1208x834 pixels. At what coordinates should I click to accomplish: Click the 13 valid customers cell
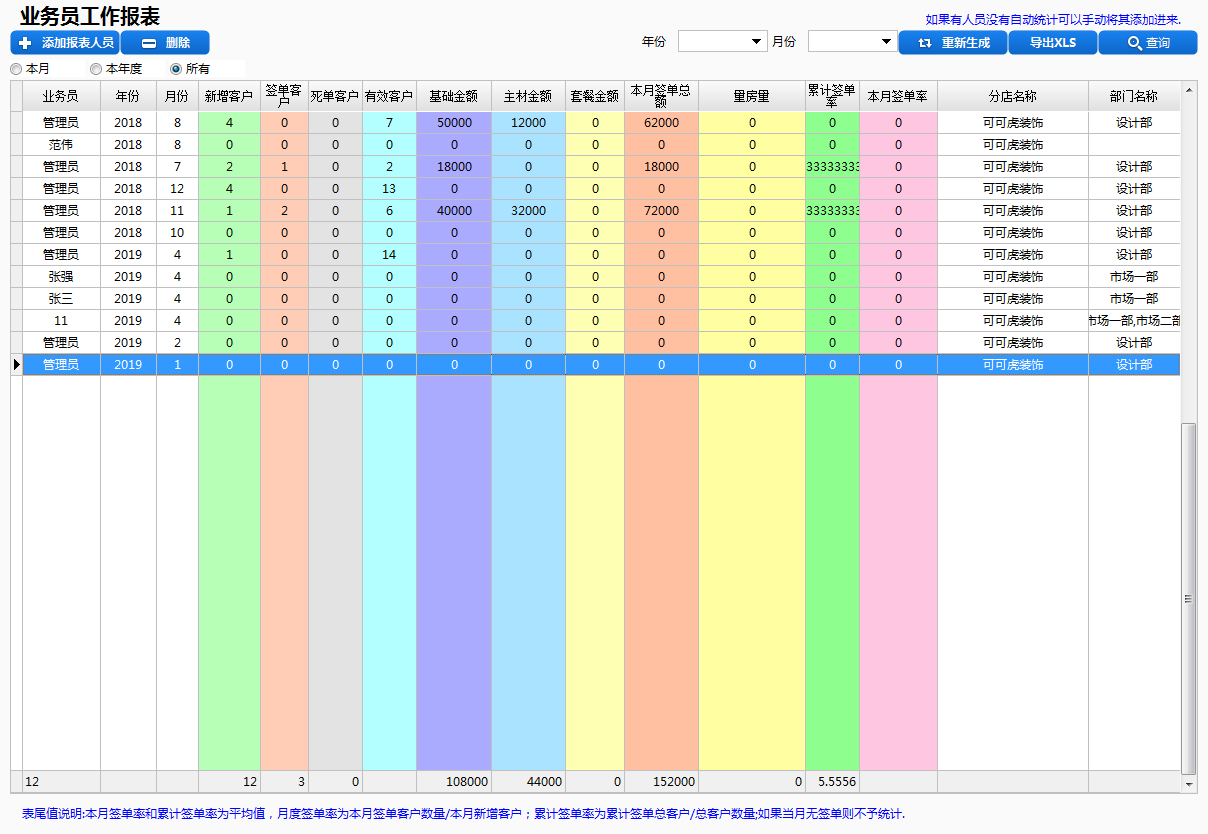[x=389, y=189]
